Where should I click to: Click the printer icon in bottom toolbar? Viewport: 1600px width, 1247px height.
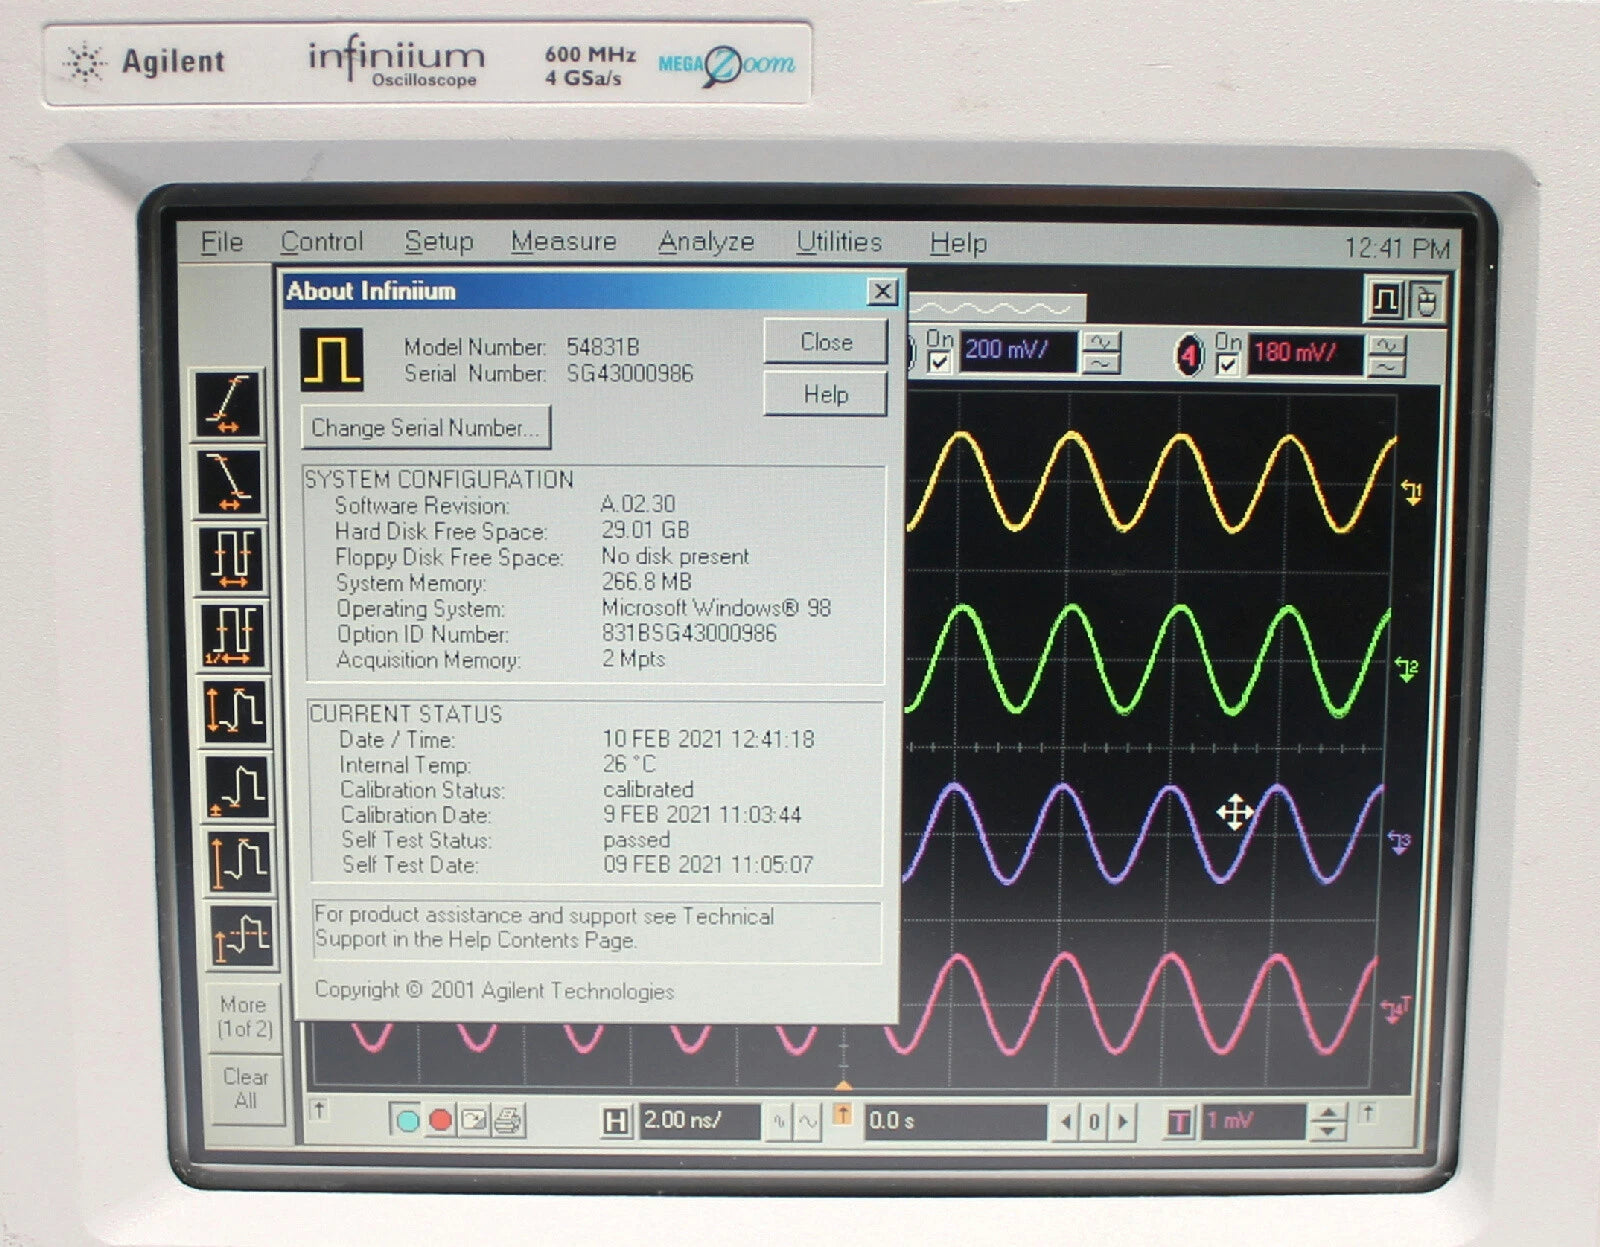click(x=507, y=1120)
